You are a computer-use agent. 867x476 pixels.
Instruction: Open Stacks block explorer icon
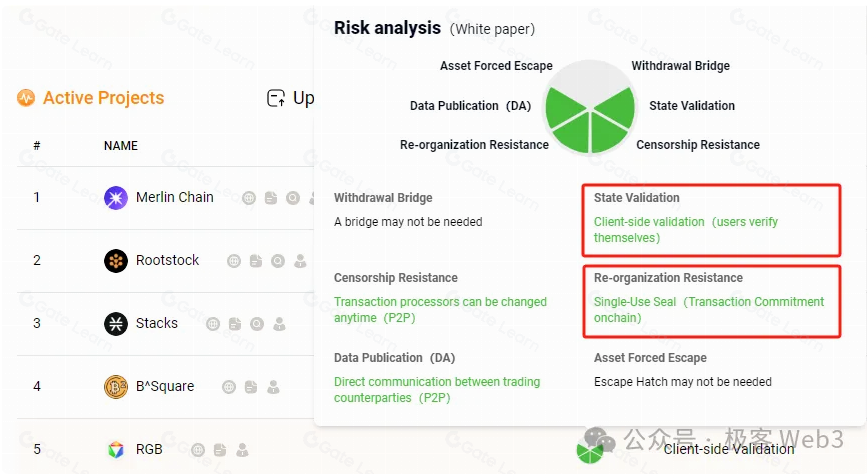click(x=257, y=324)
